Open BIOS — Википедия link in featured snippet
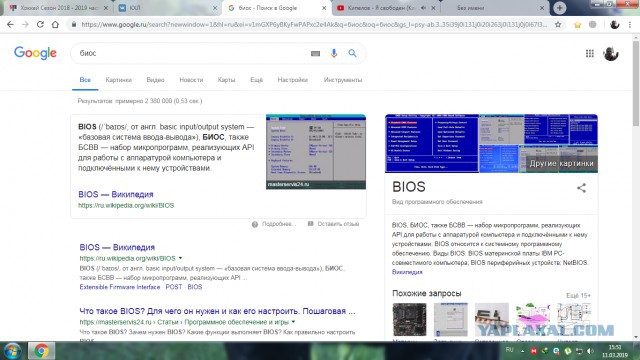 pos(116,194)
